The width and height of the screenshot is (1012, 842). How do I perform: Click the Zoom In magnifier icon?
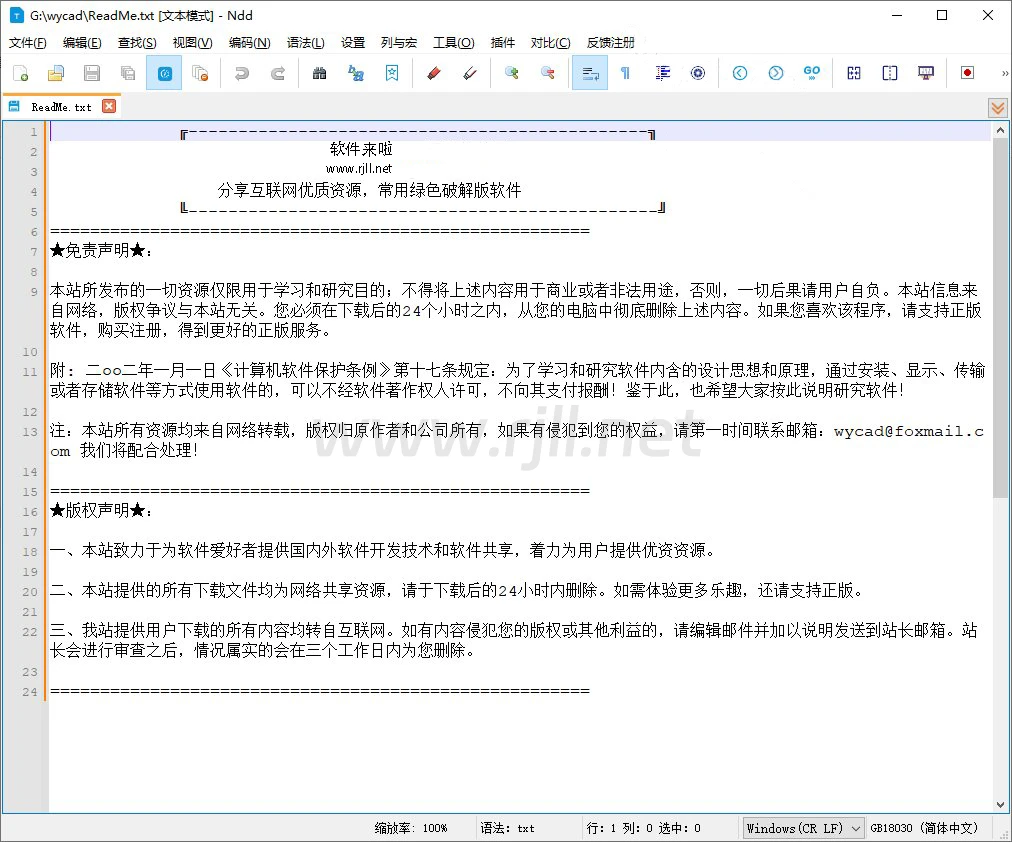pyautogui.click(x=511, y=73)
